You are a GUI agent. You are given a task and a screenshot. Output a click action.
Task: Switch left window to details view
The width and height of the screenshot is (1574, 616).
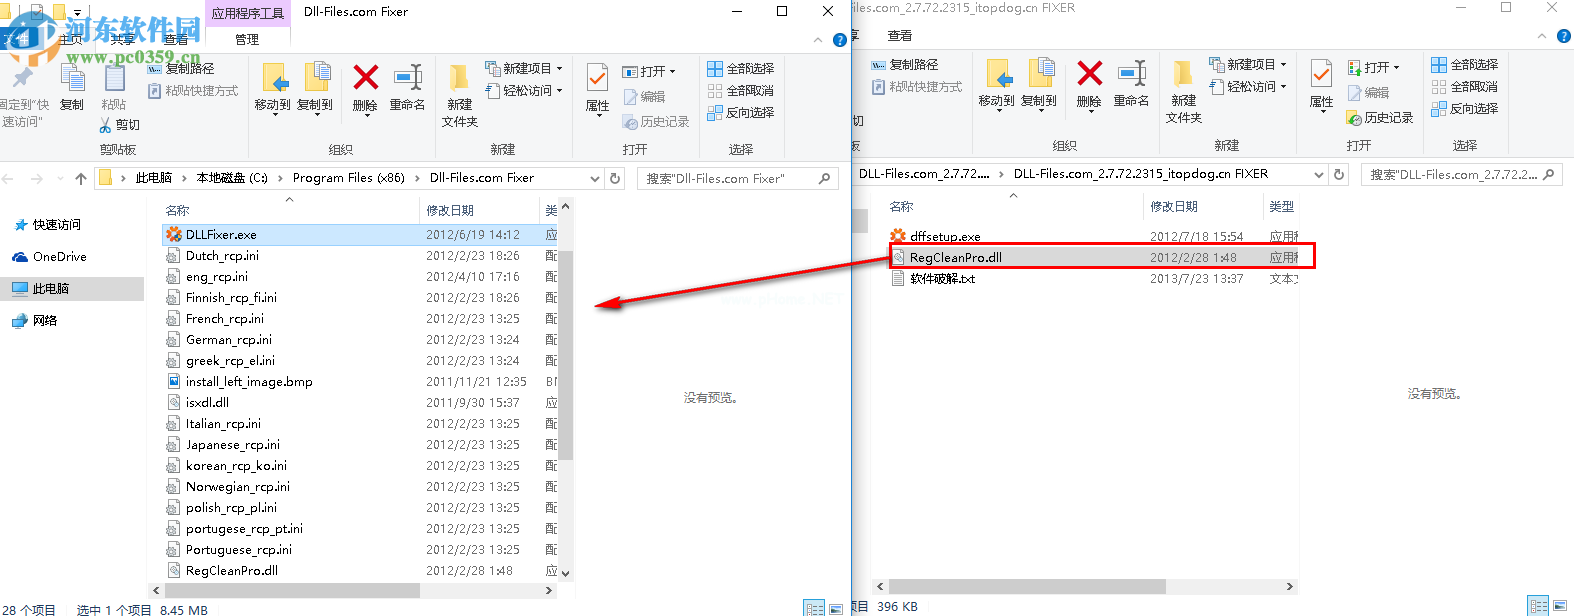click(x=815, y=608)
